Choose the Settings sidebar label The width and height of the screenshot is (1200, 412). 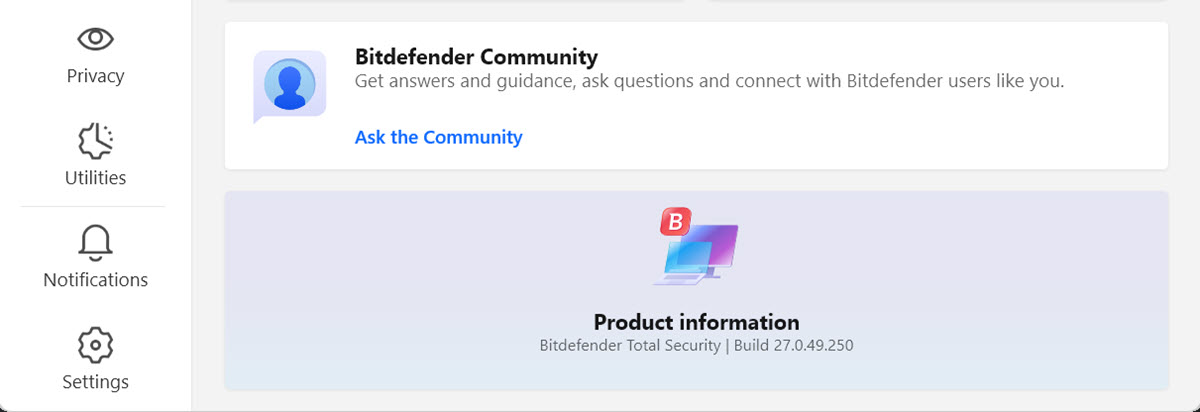pyautogui.click(x=95, y=382)
